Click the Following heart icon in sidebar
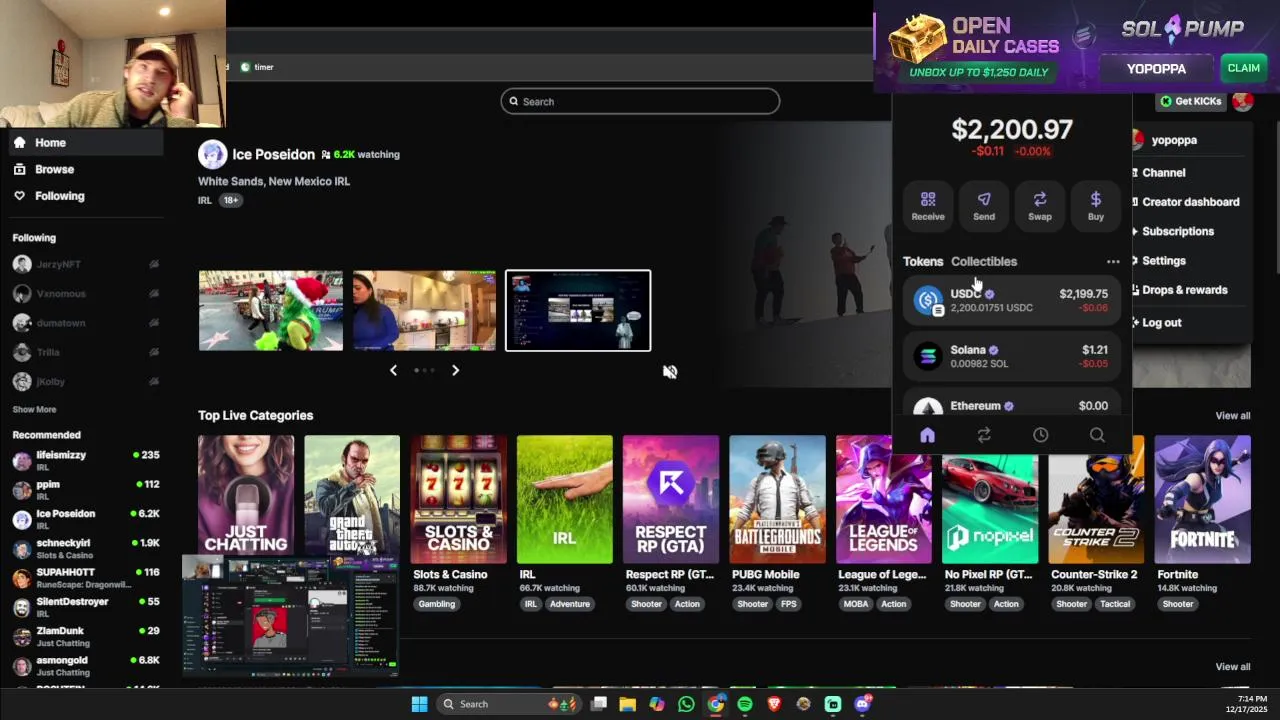Viewport: 1280px width, 720px height. click(x=19, y=196)
